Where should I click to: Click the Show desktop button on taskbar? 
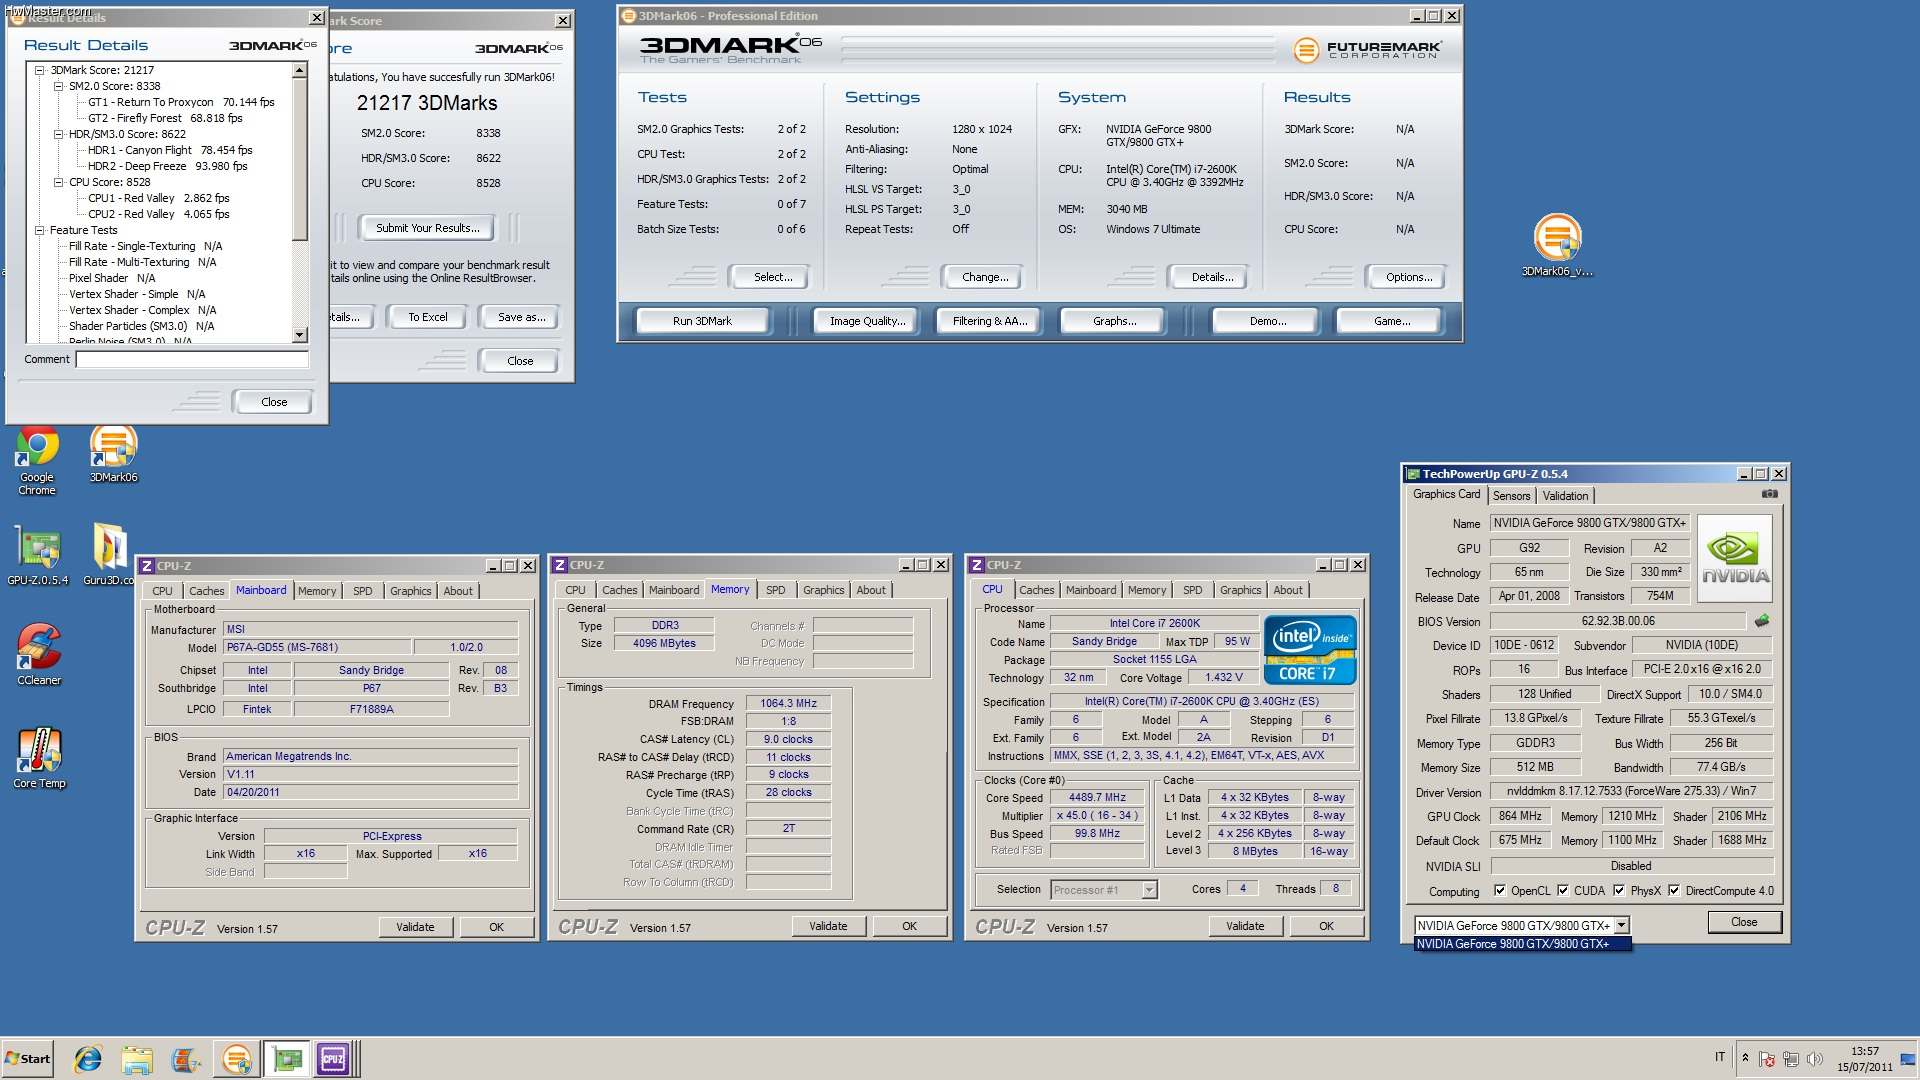point(1910,1058)
